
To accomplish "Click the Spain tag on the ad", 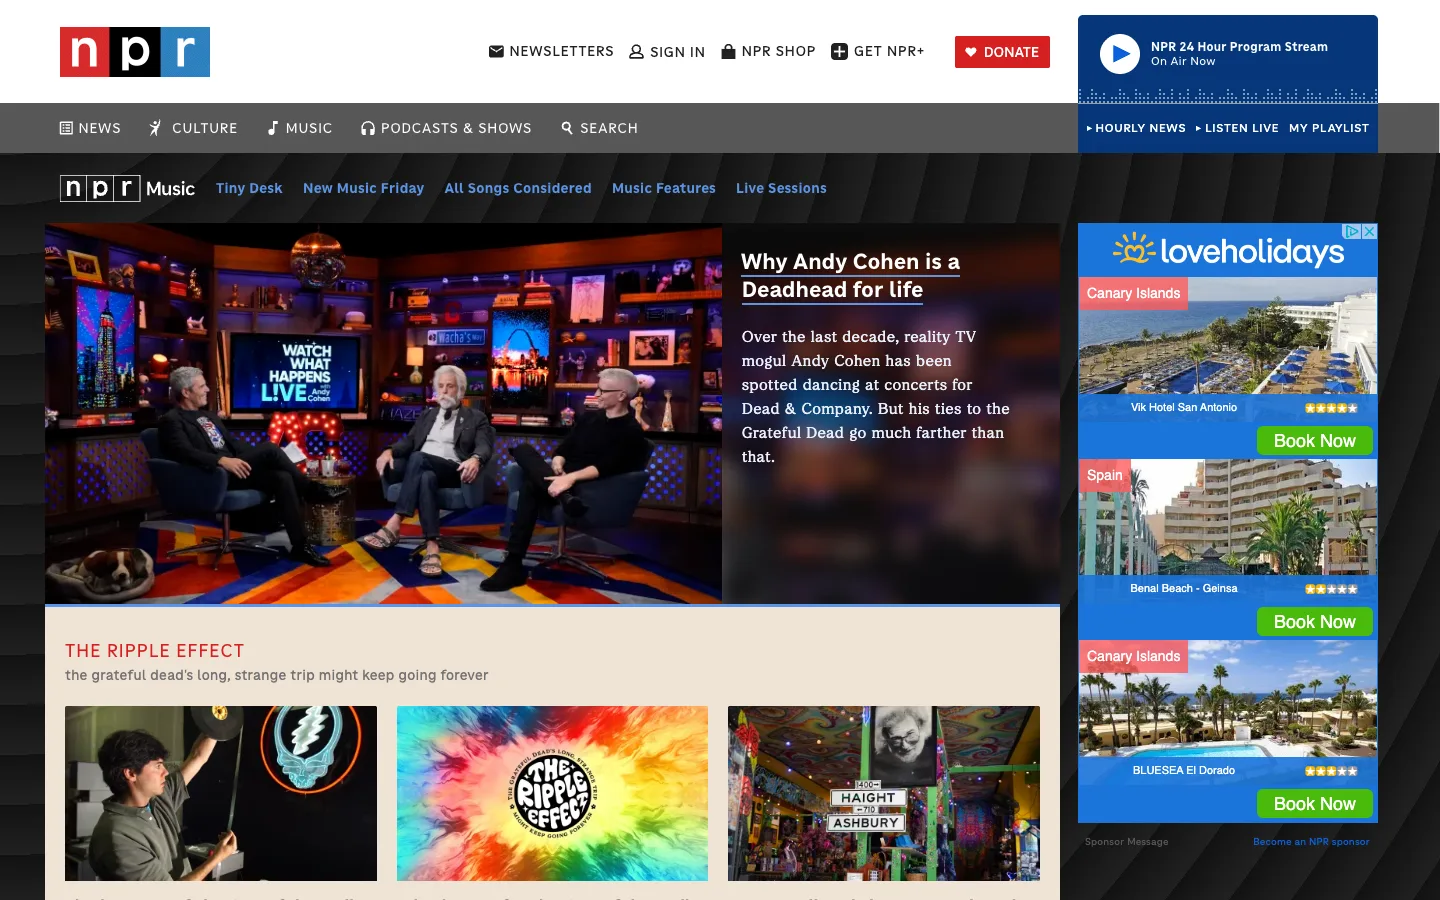I will pos(1105,475).
